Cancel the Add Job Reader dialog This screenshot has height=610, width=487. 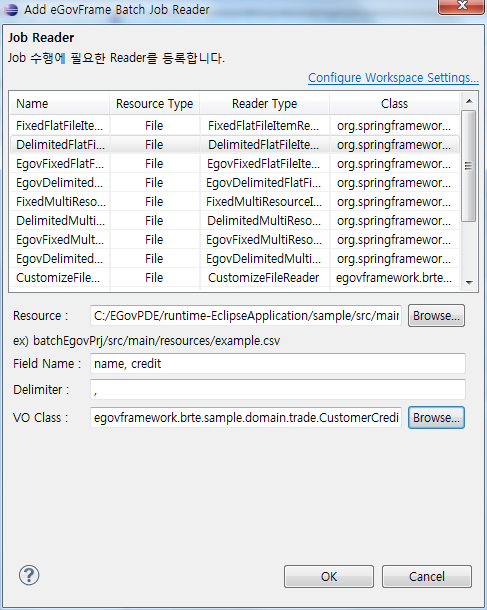click(x=427, y=576)
